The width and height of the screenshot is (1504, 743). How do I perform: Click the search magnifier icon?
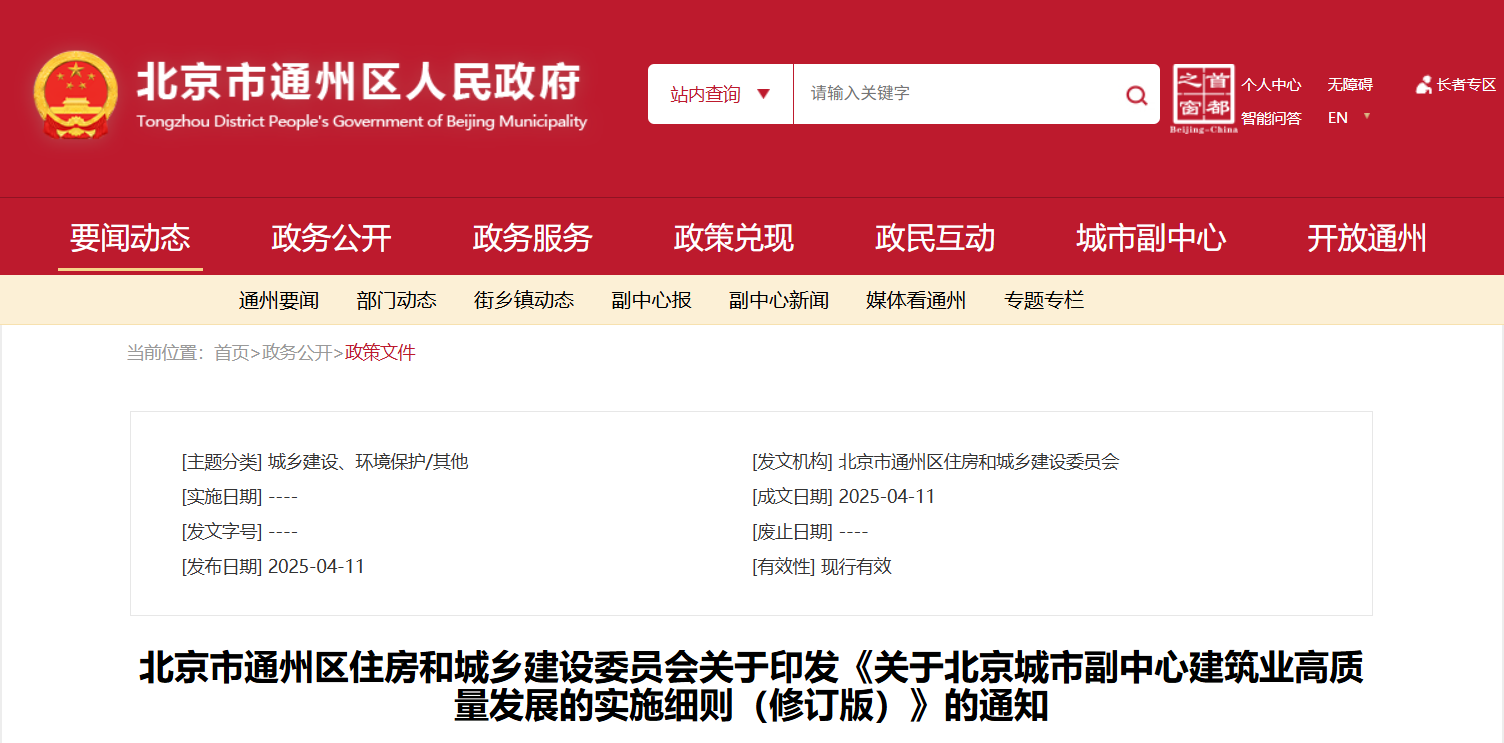click(1136, 95)
